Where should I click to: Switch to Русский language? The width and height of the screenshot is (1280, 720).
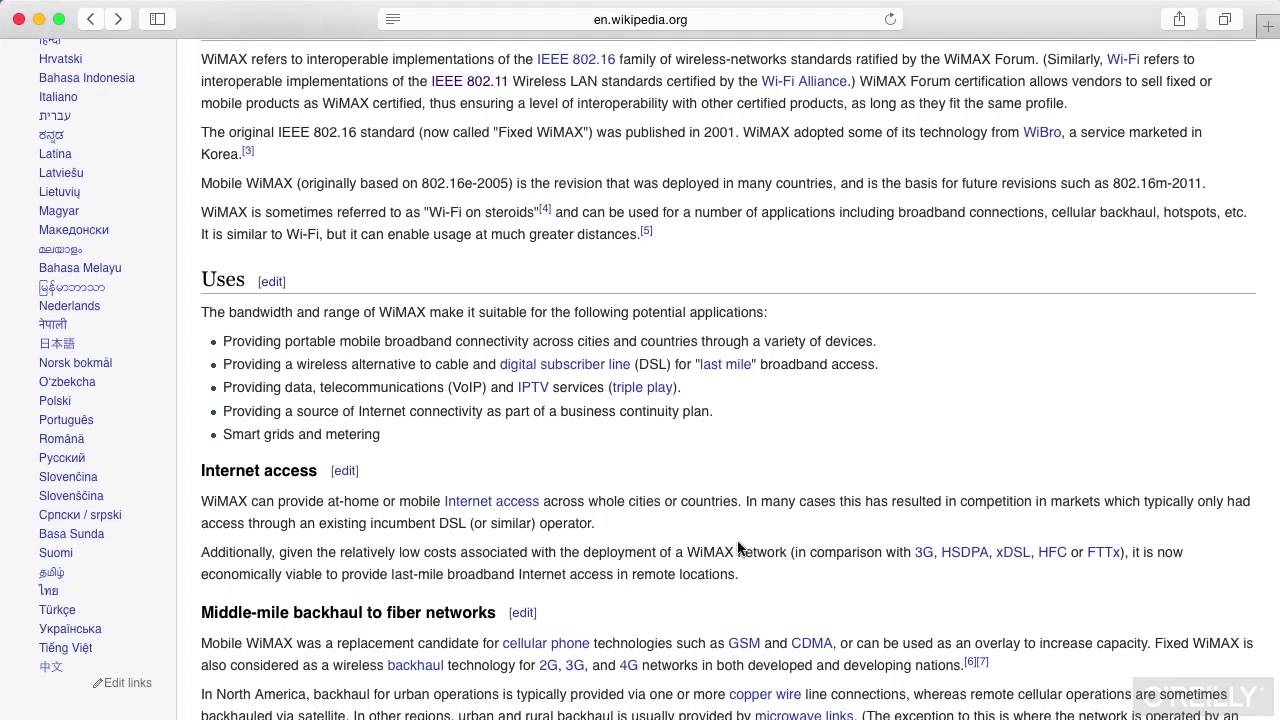tap(62, 458)
